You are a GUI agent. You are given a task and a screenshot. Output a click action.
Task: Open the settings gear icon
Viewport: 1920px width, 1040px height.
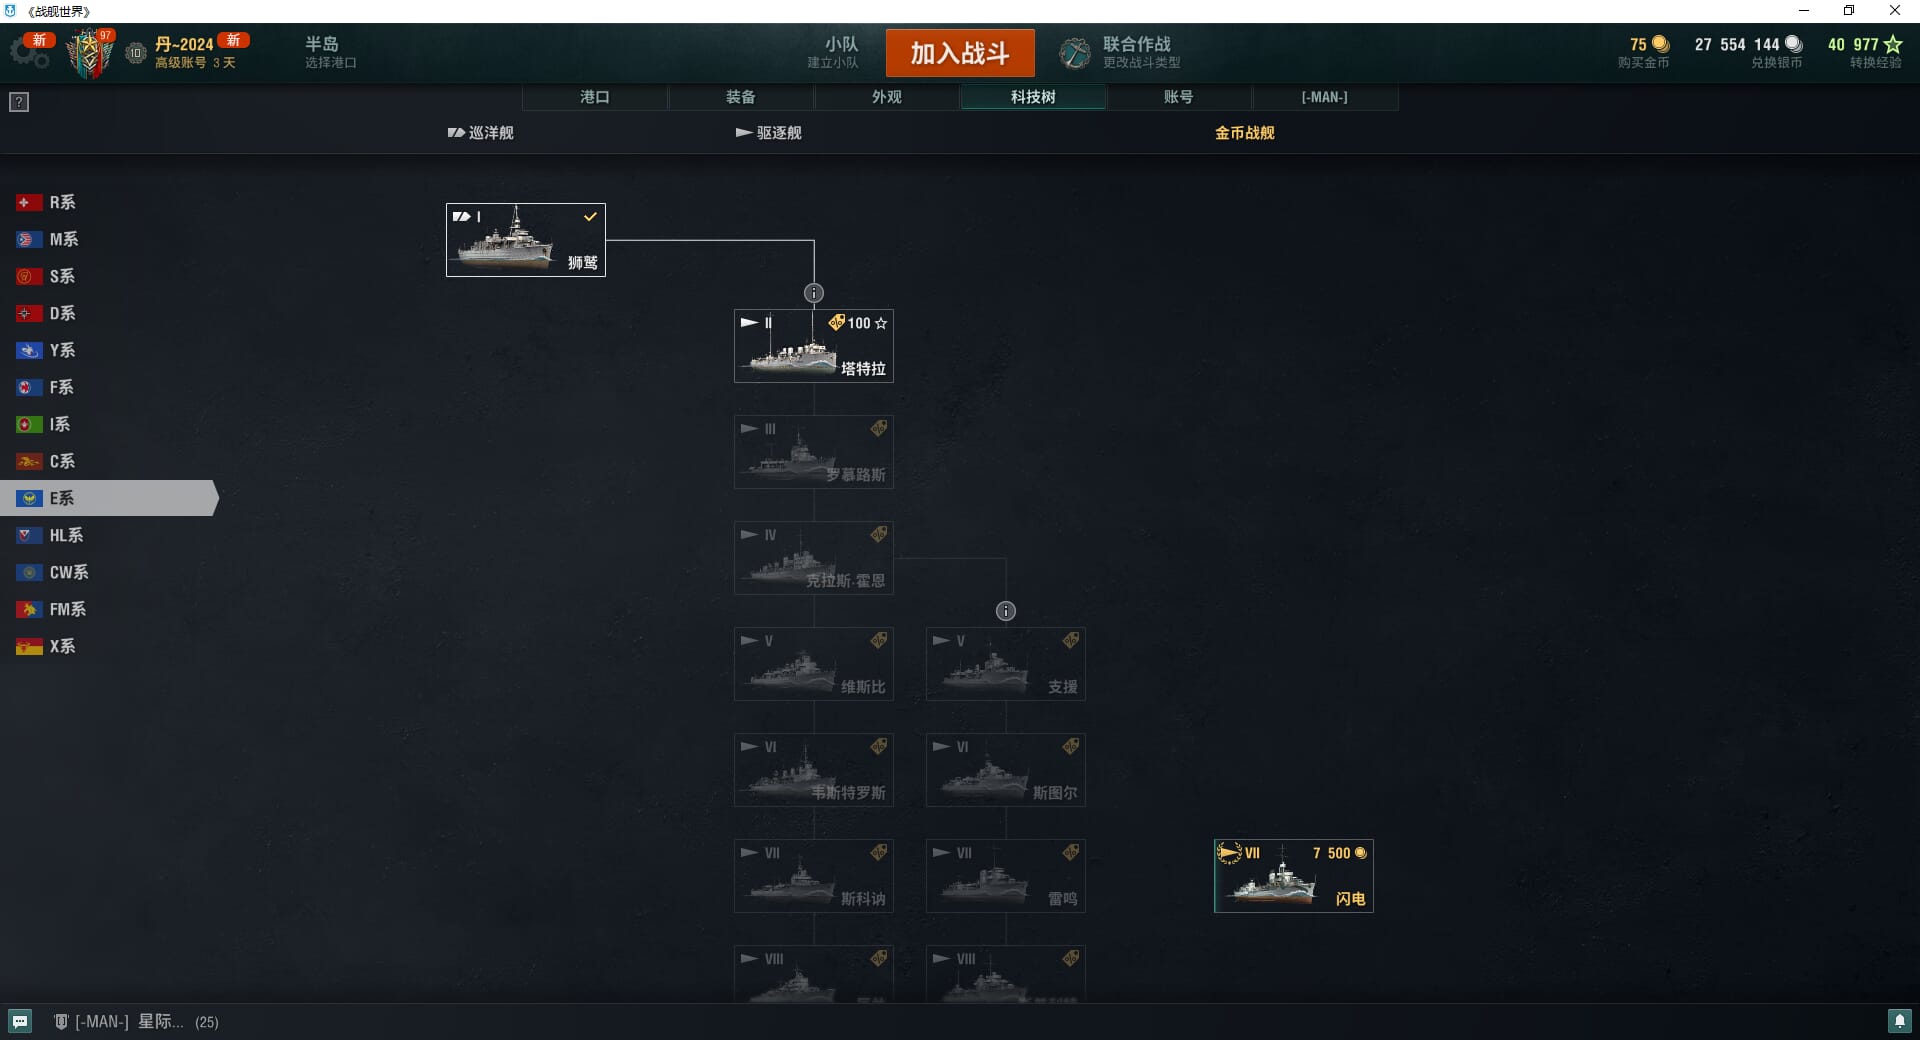click(29, 53)
